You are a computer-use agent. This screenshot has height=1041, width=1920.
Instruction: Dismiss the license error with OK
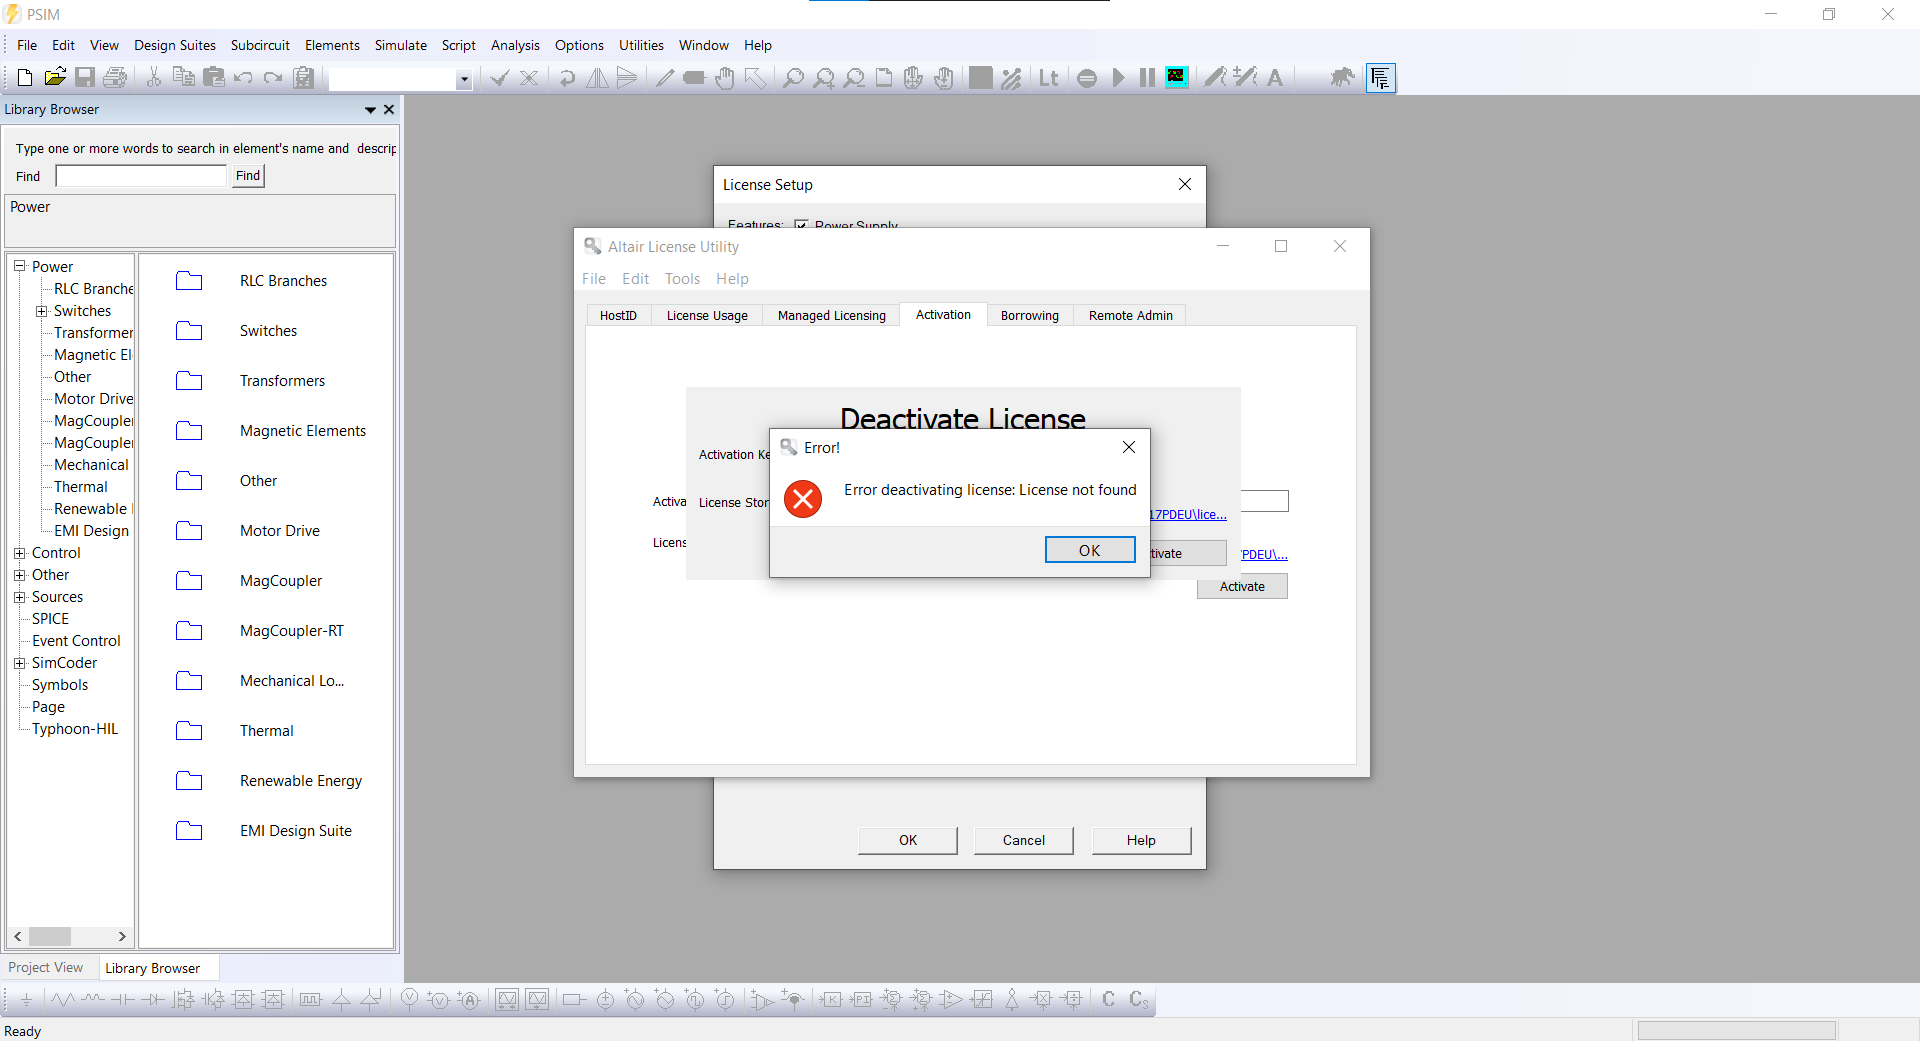(1089, 549)
